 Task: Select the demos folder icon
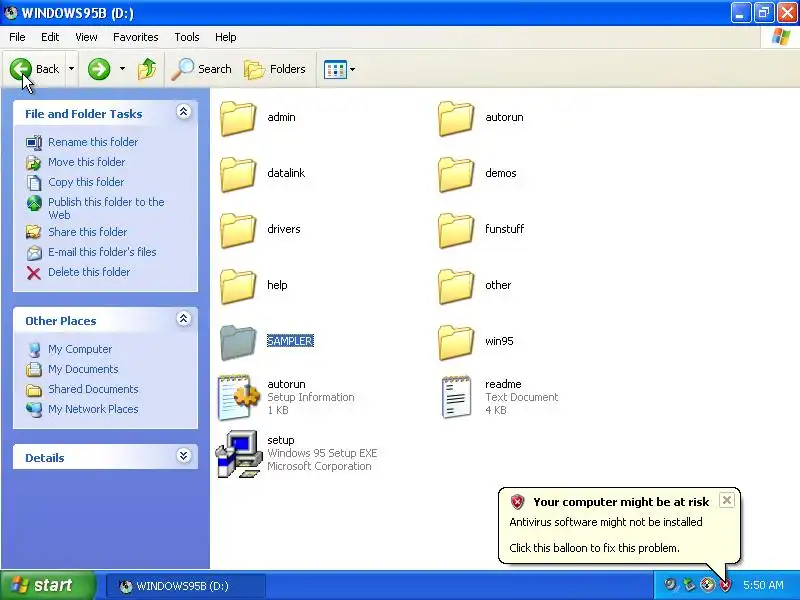click(x=456, y=174)
